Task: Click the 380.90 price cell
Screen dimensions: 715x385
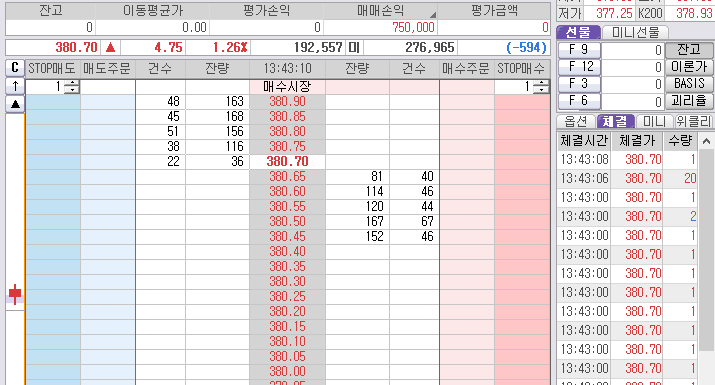Action: point(287,101)
